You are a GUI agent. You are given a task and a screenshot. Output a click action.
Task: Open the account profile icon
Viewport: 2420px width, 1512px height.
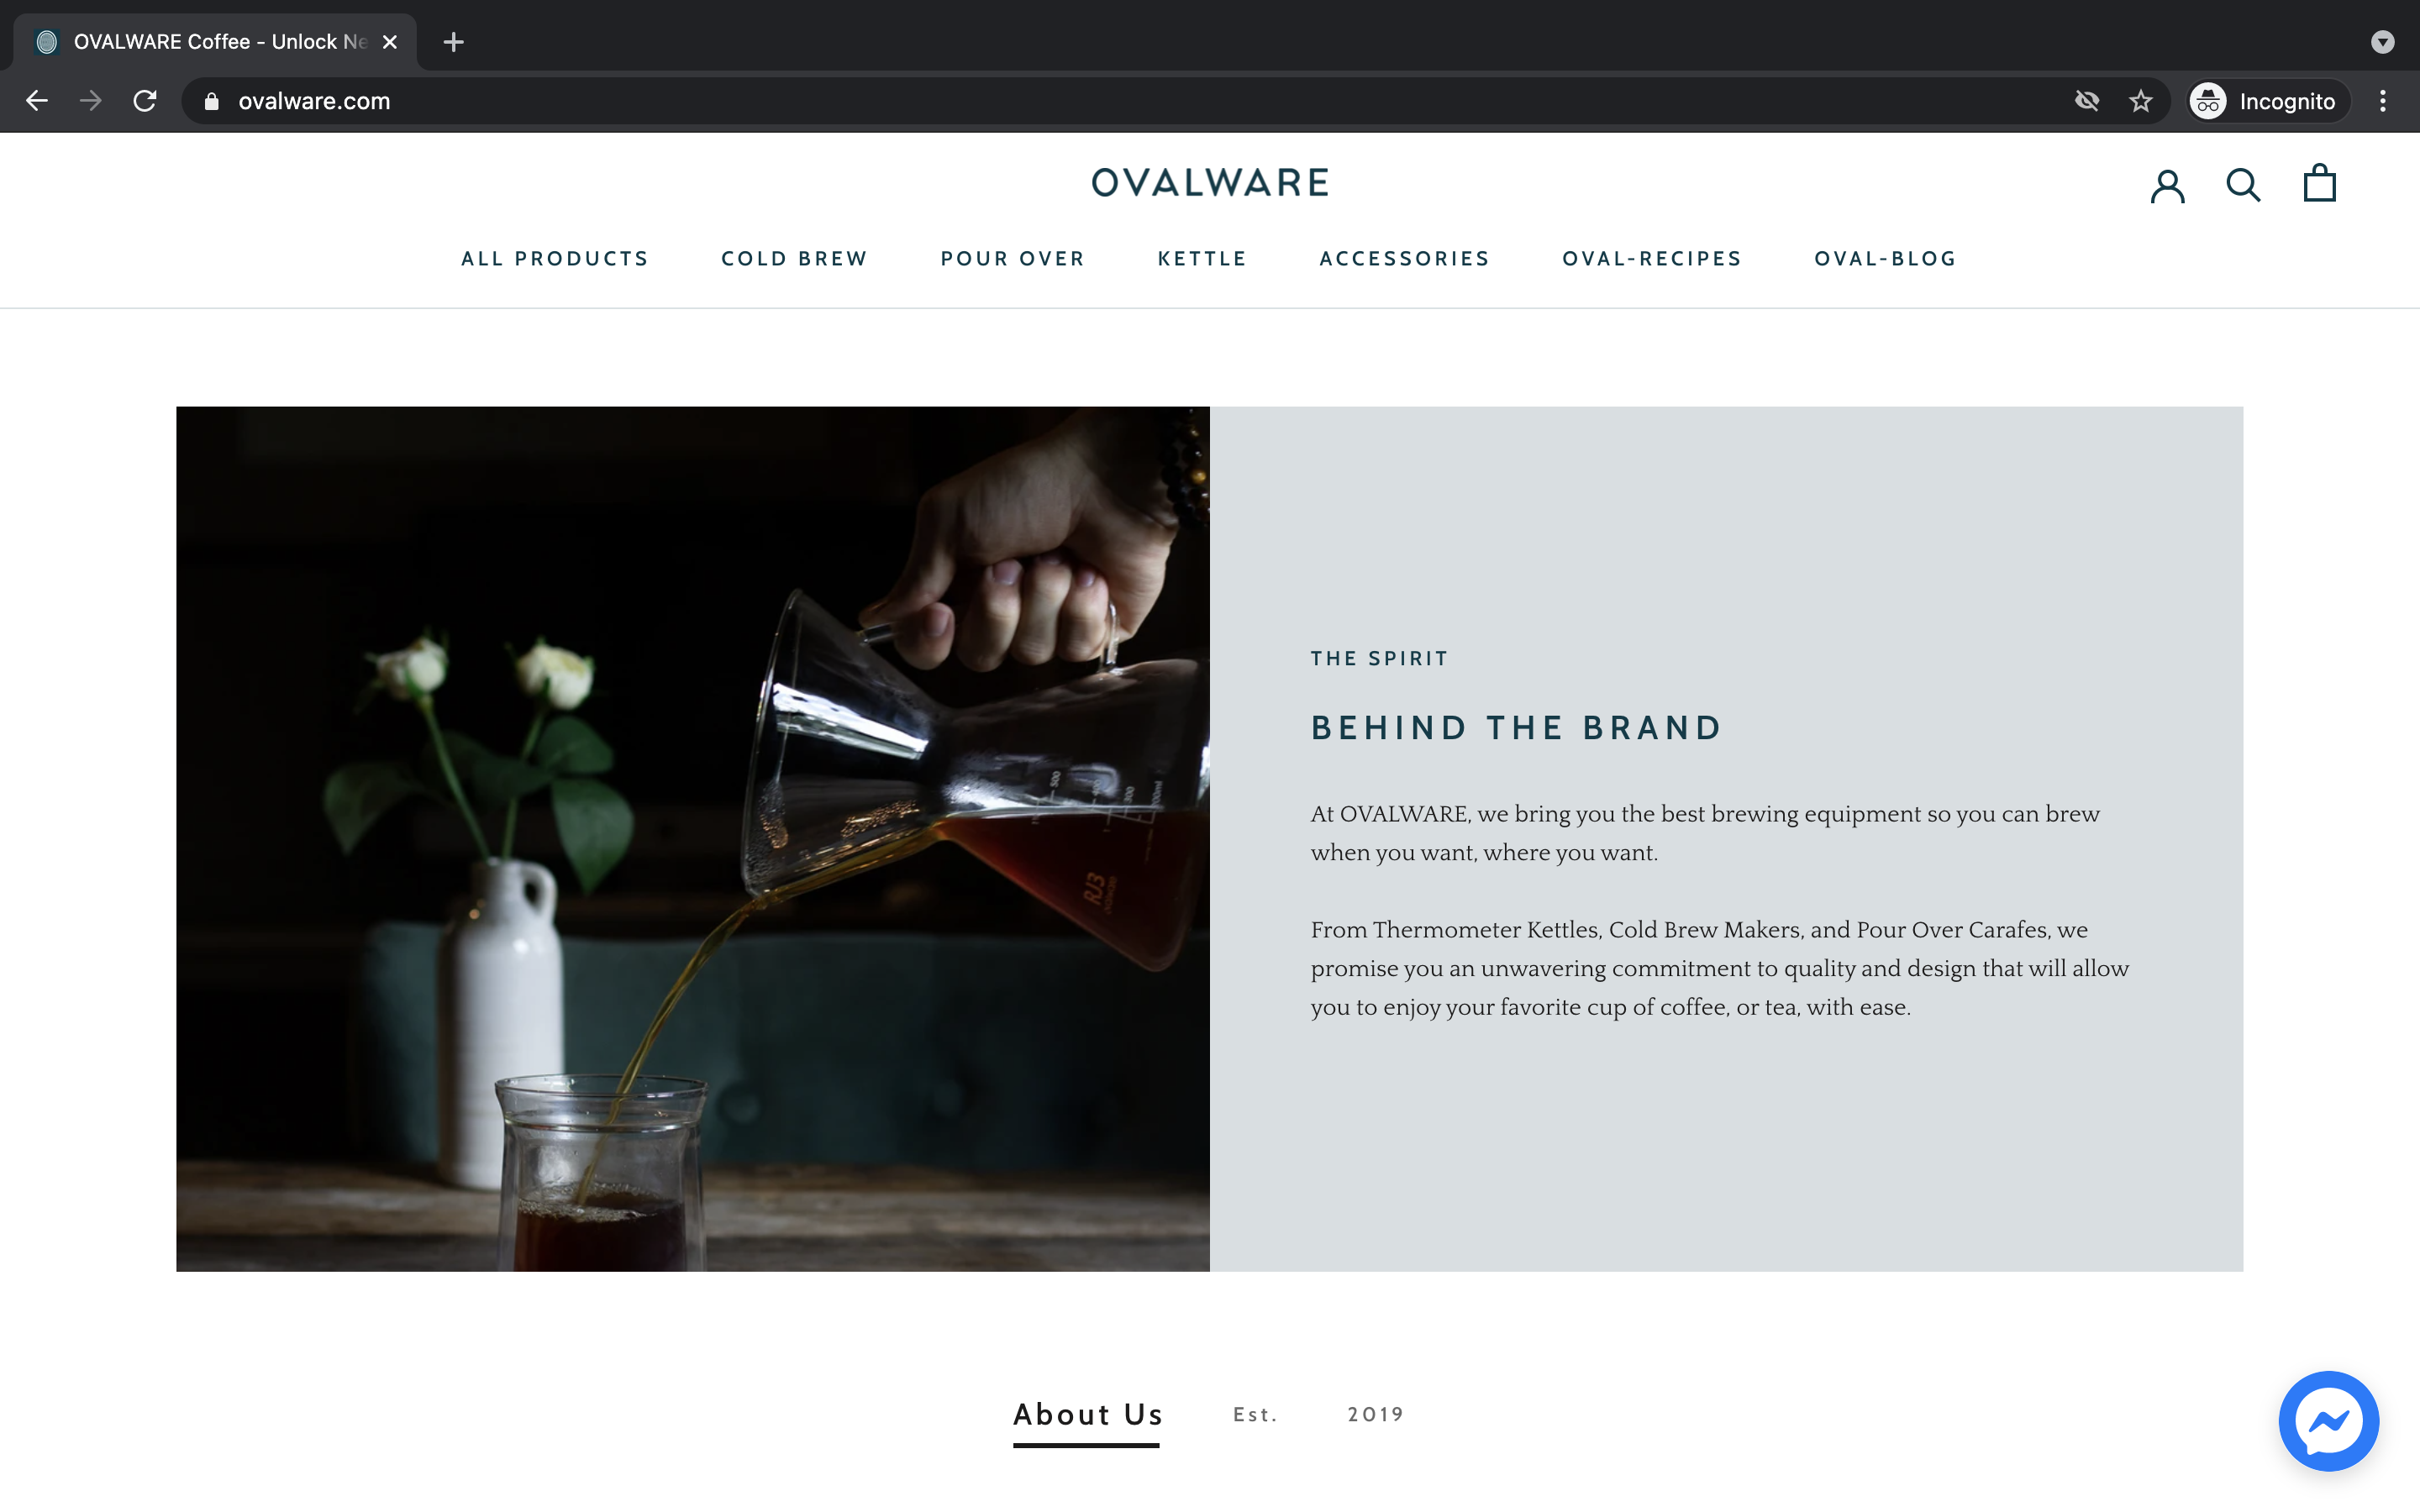tap(2167, 185)
